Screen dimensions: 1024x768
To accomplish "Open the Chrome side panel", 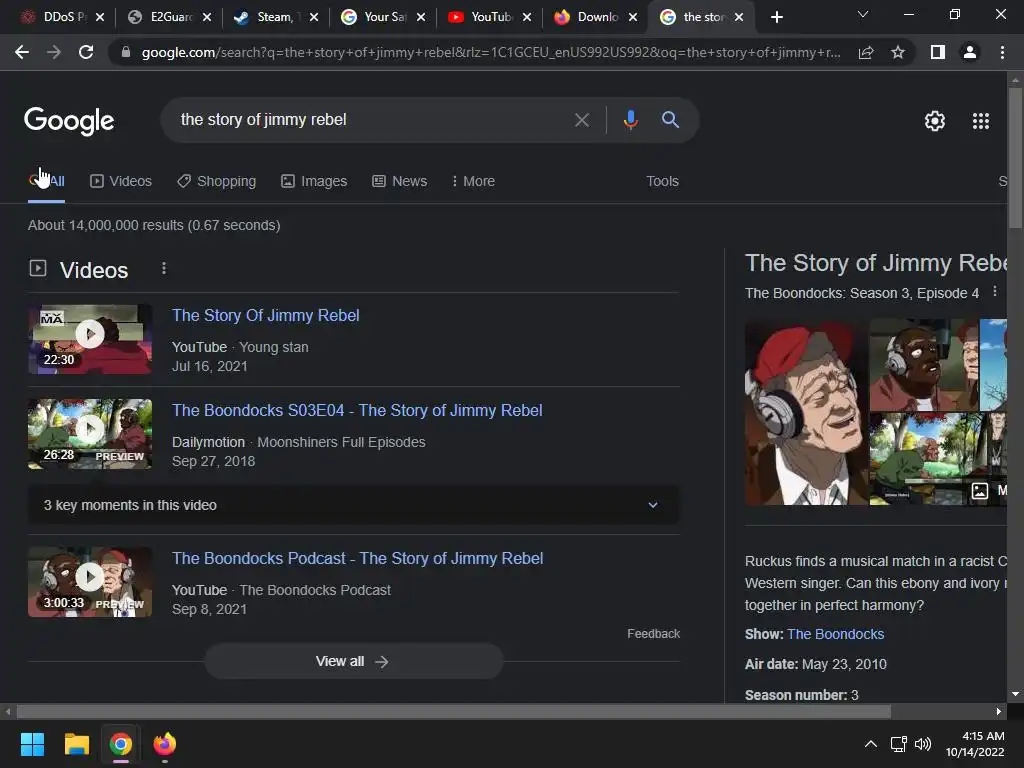I will click(x=938, y=52).
